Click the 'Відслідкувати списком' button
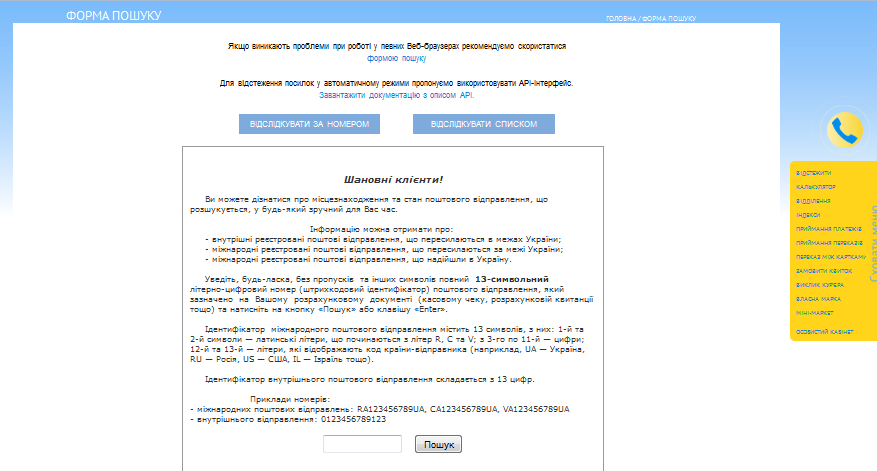Screen dimensions: 877x471 [x=484, y=124]
